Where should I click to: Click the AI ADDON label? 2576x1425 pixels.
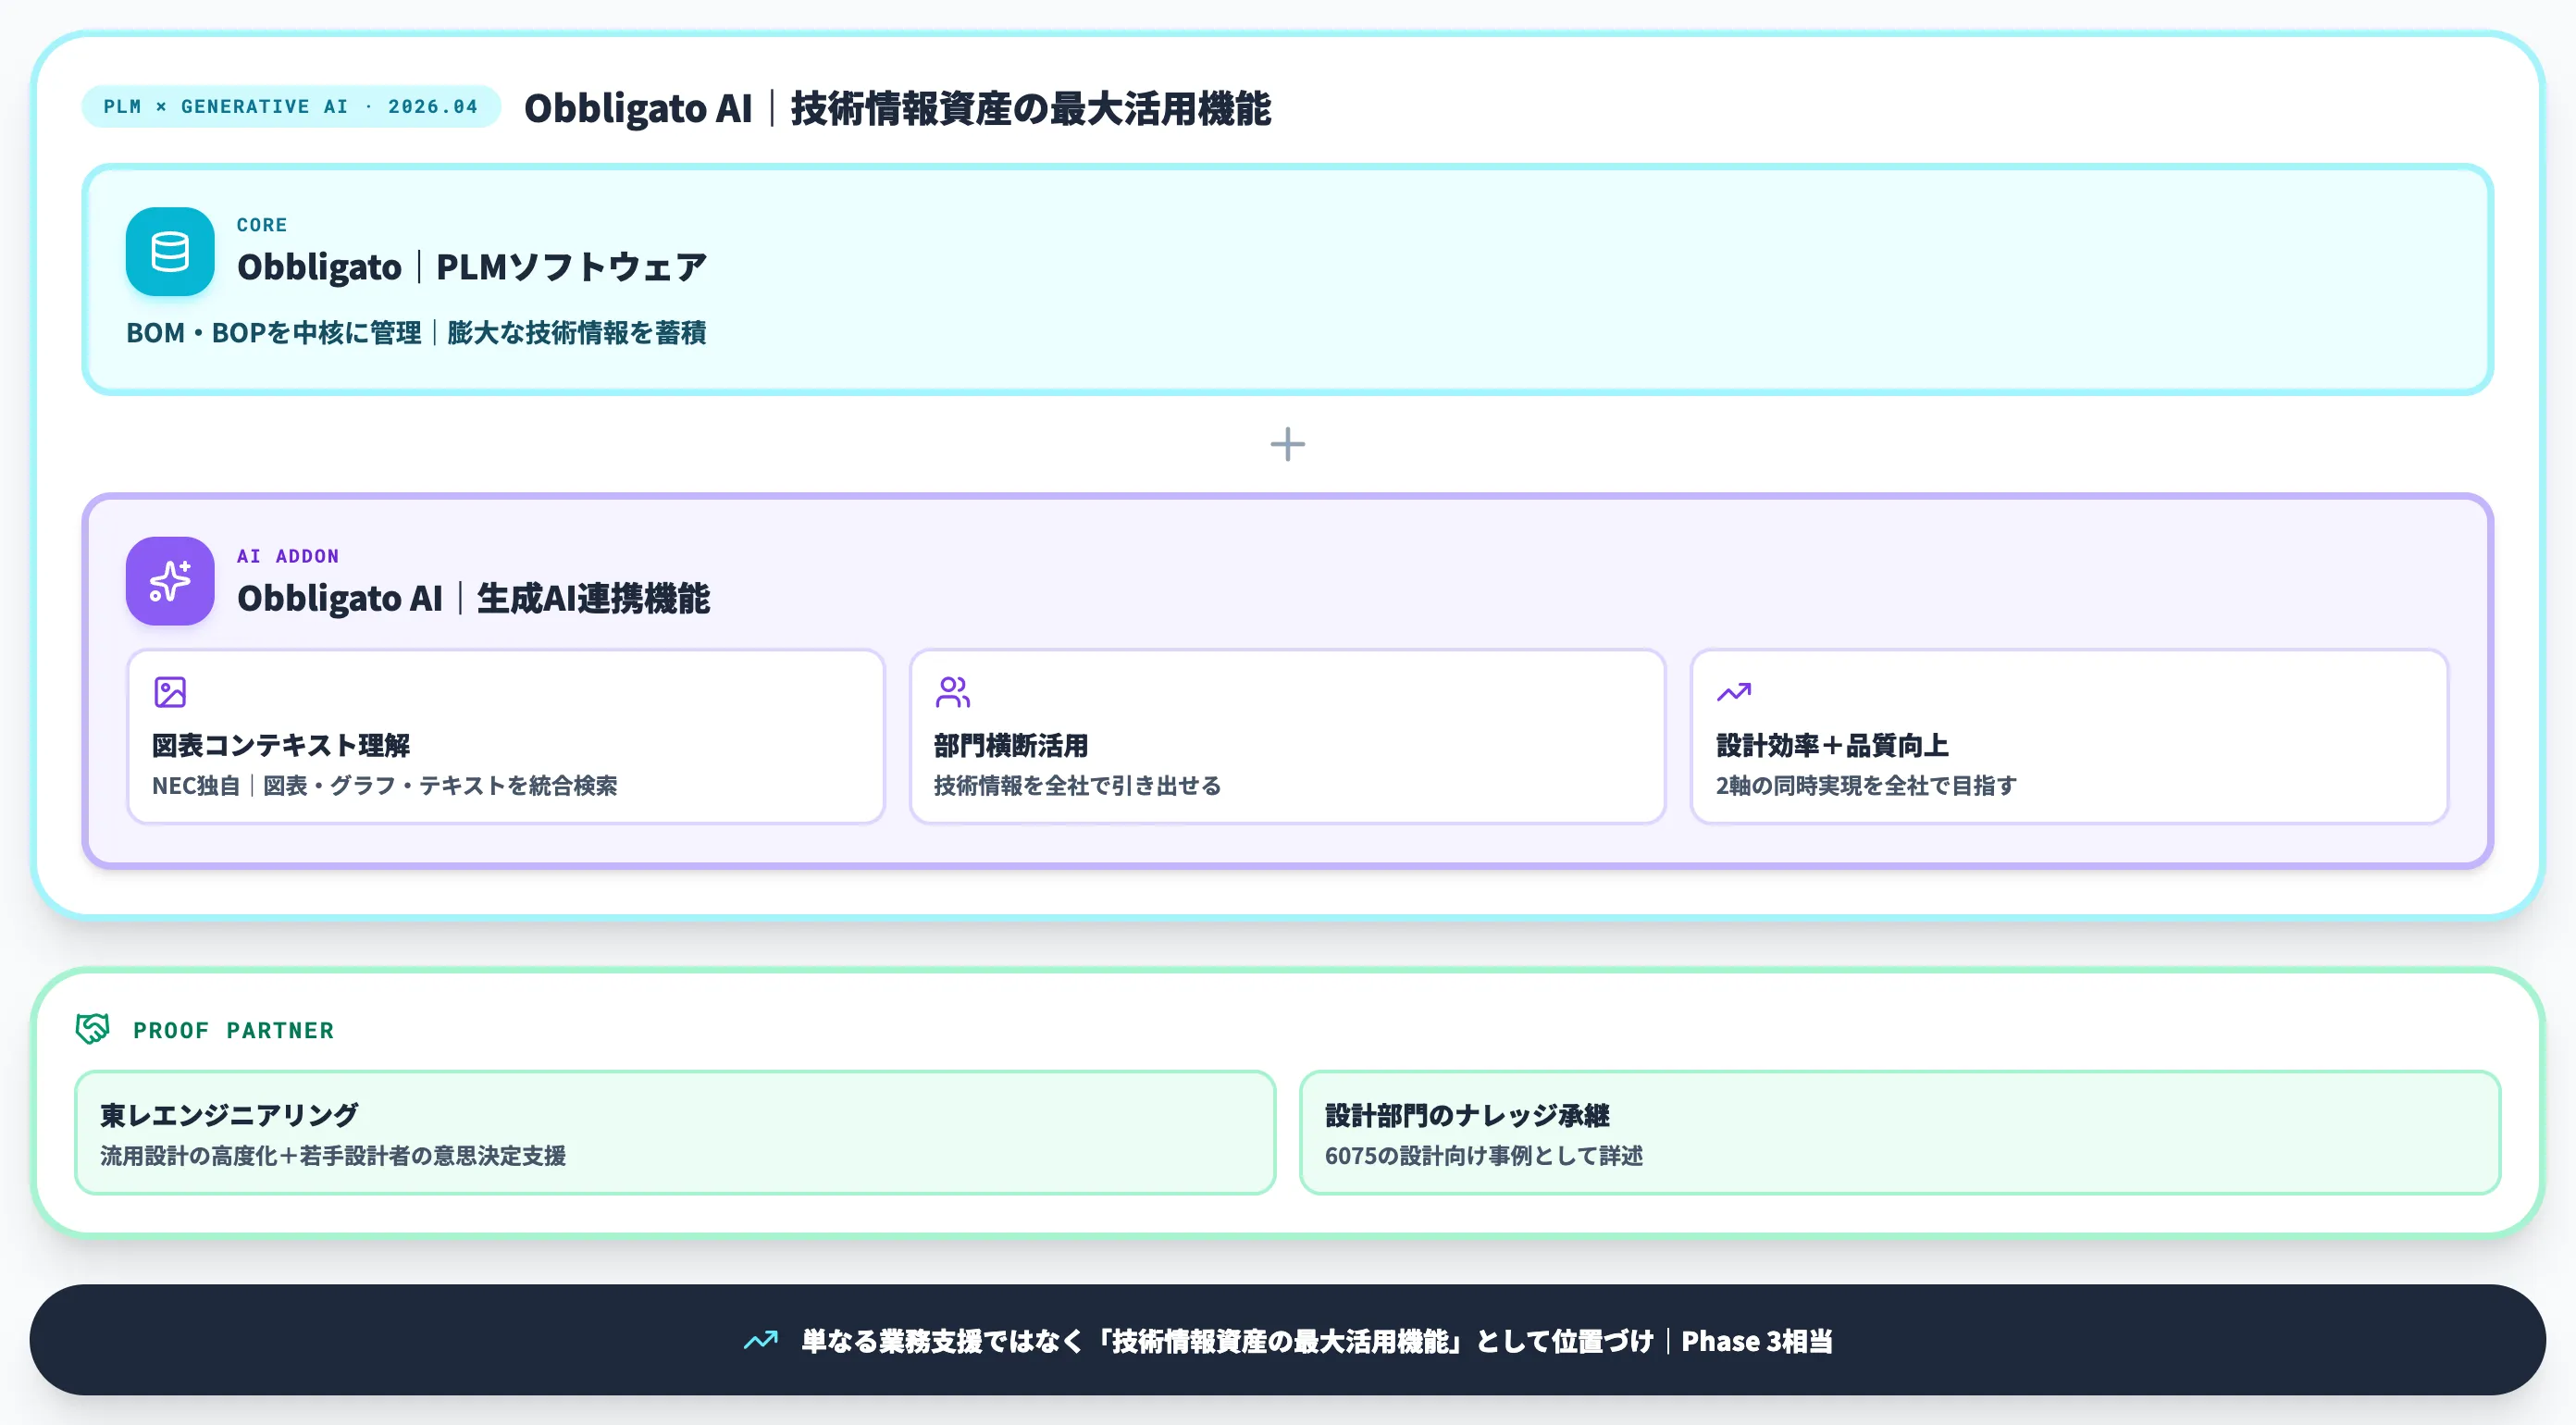[288, 556]
